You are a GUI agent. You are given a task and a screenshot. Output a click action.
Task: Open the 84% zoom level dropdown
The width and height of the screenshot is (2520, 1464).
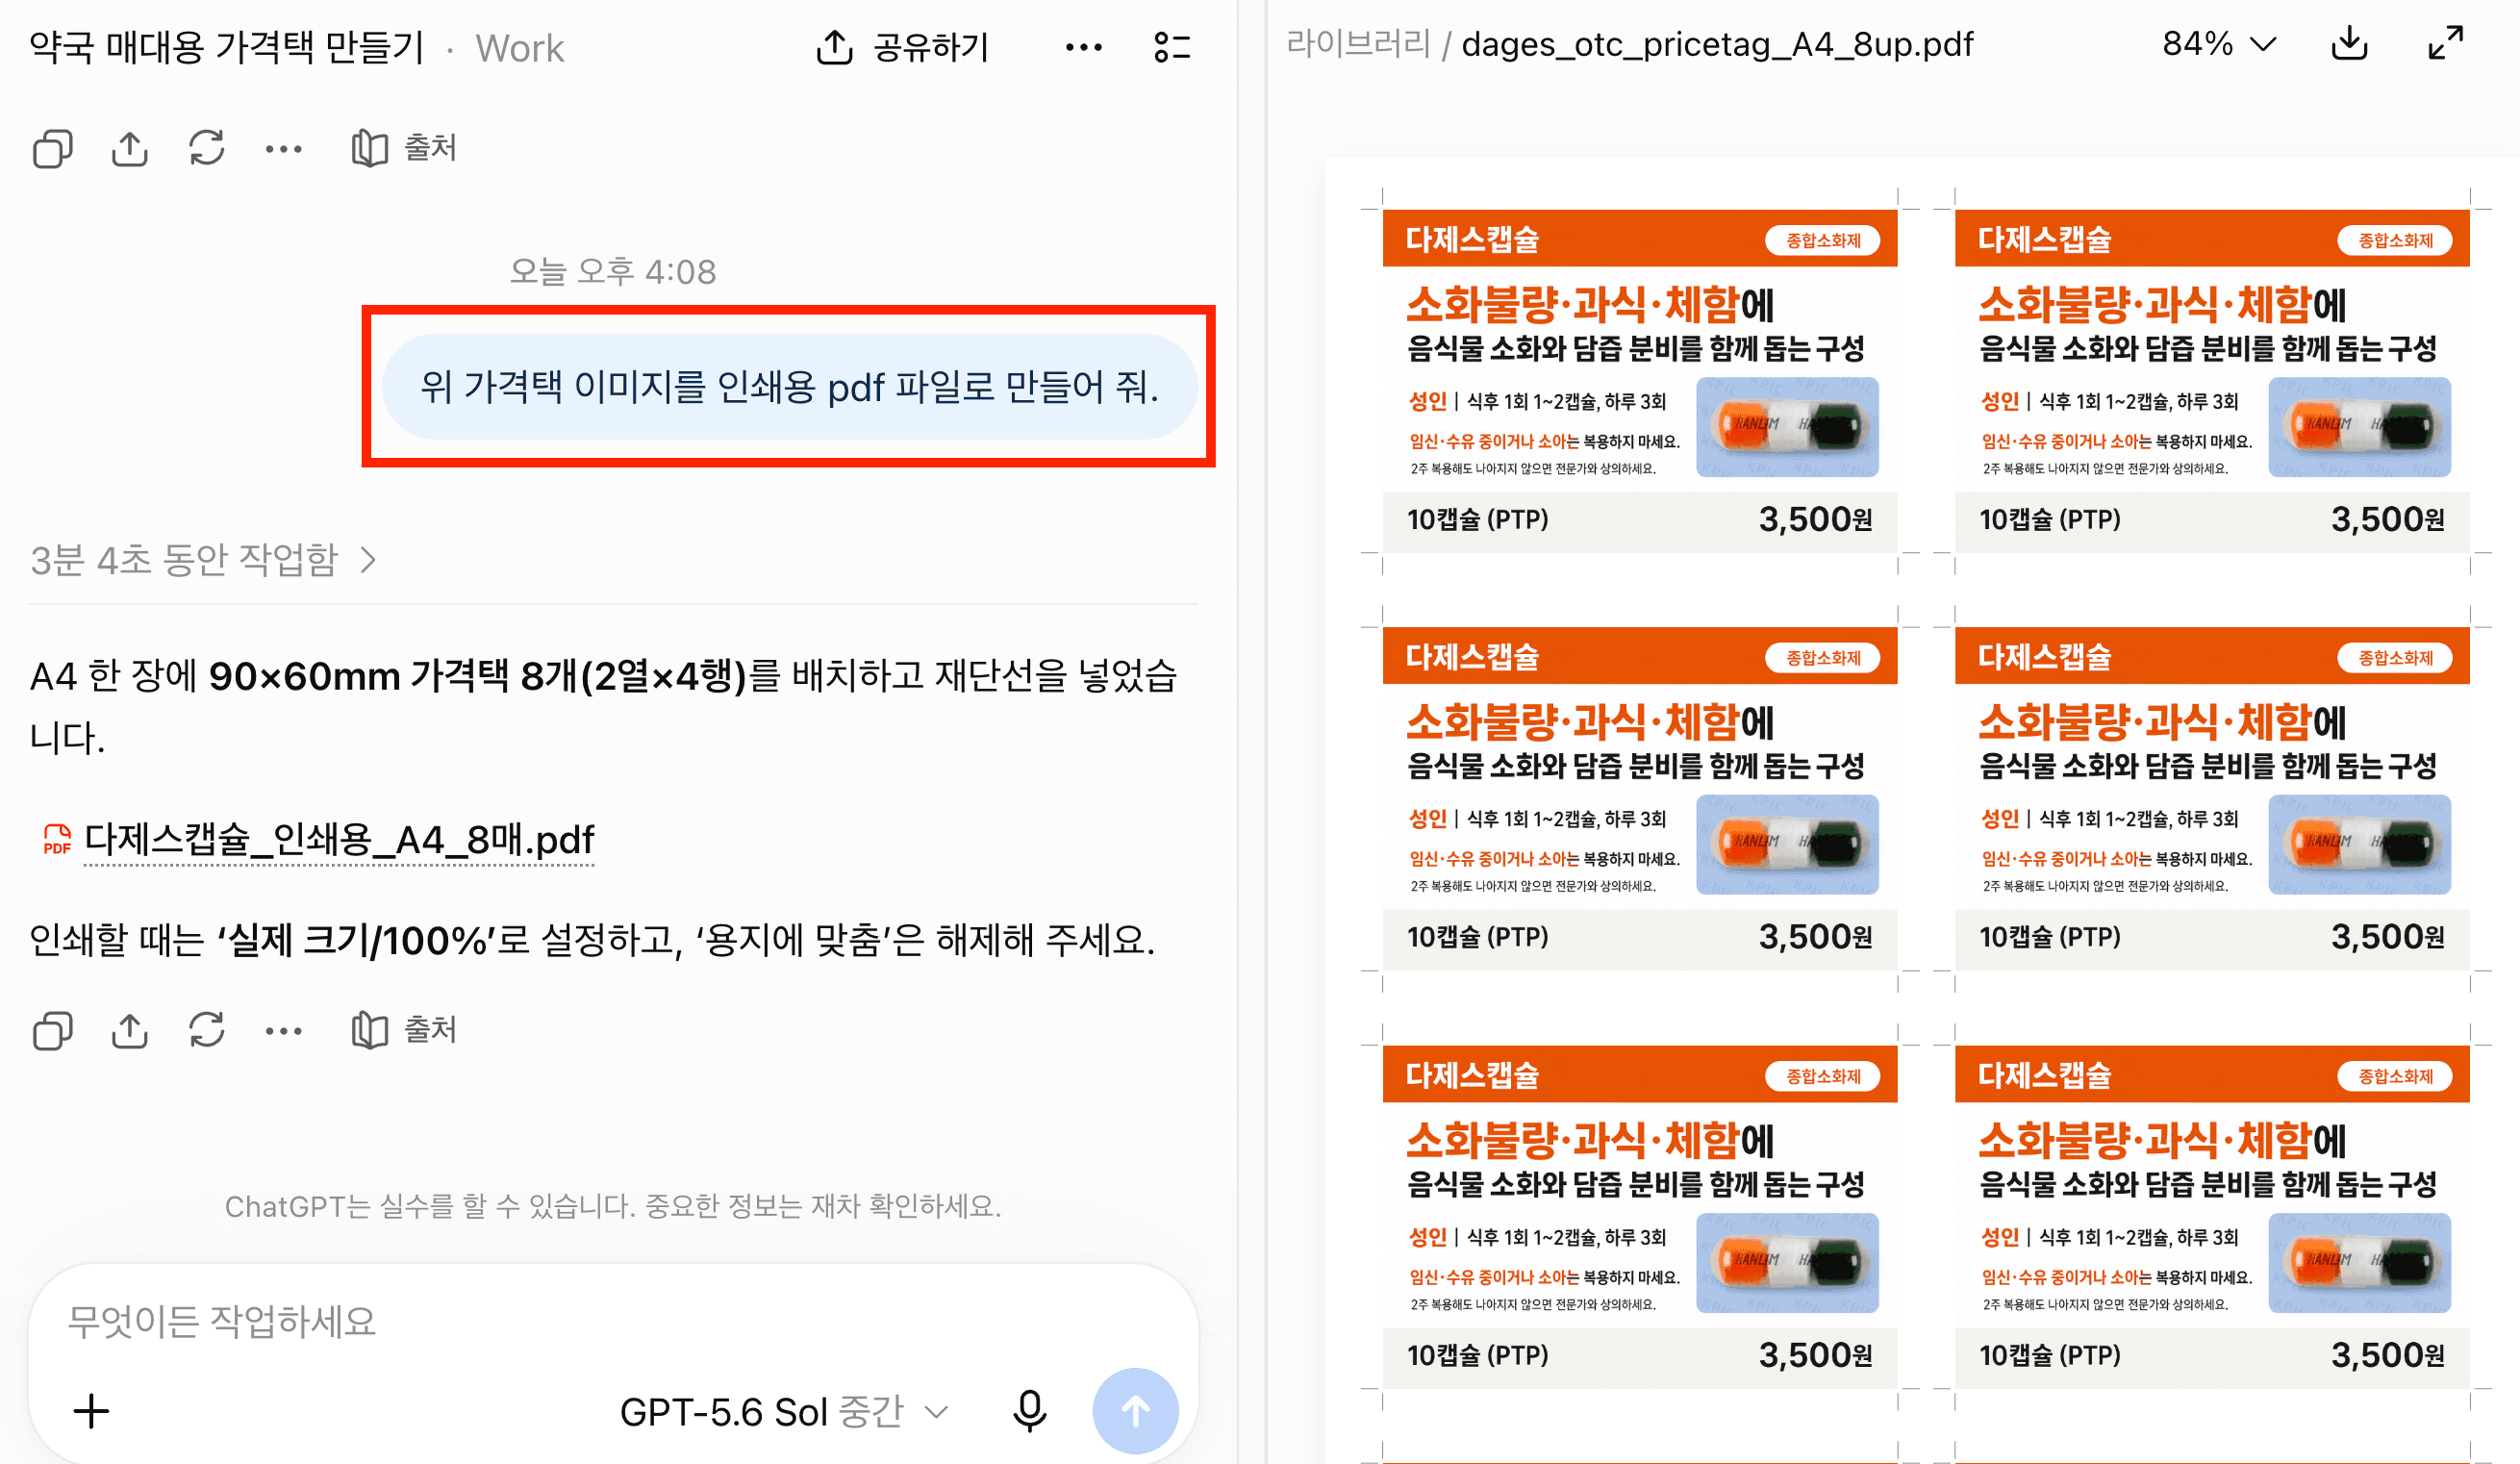pyautogui.click(x=2218, y=44)
